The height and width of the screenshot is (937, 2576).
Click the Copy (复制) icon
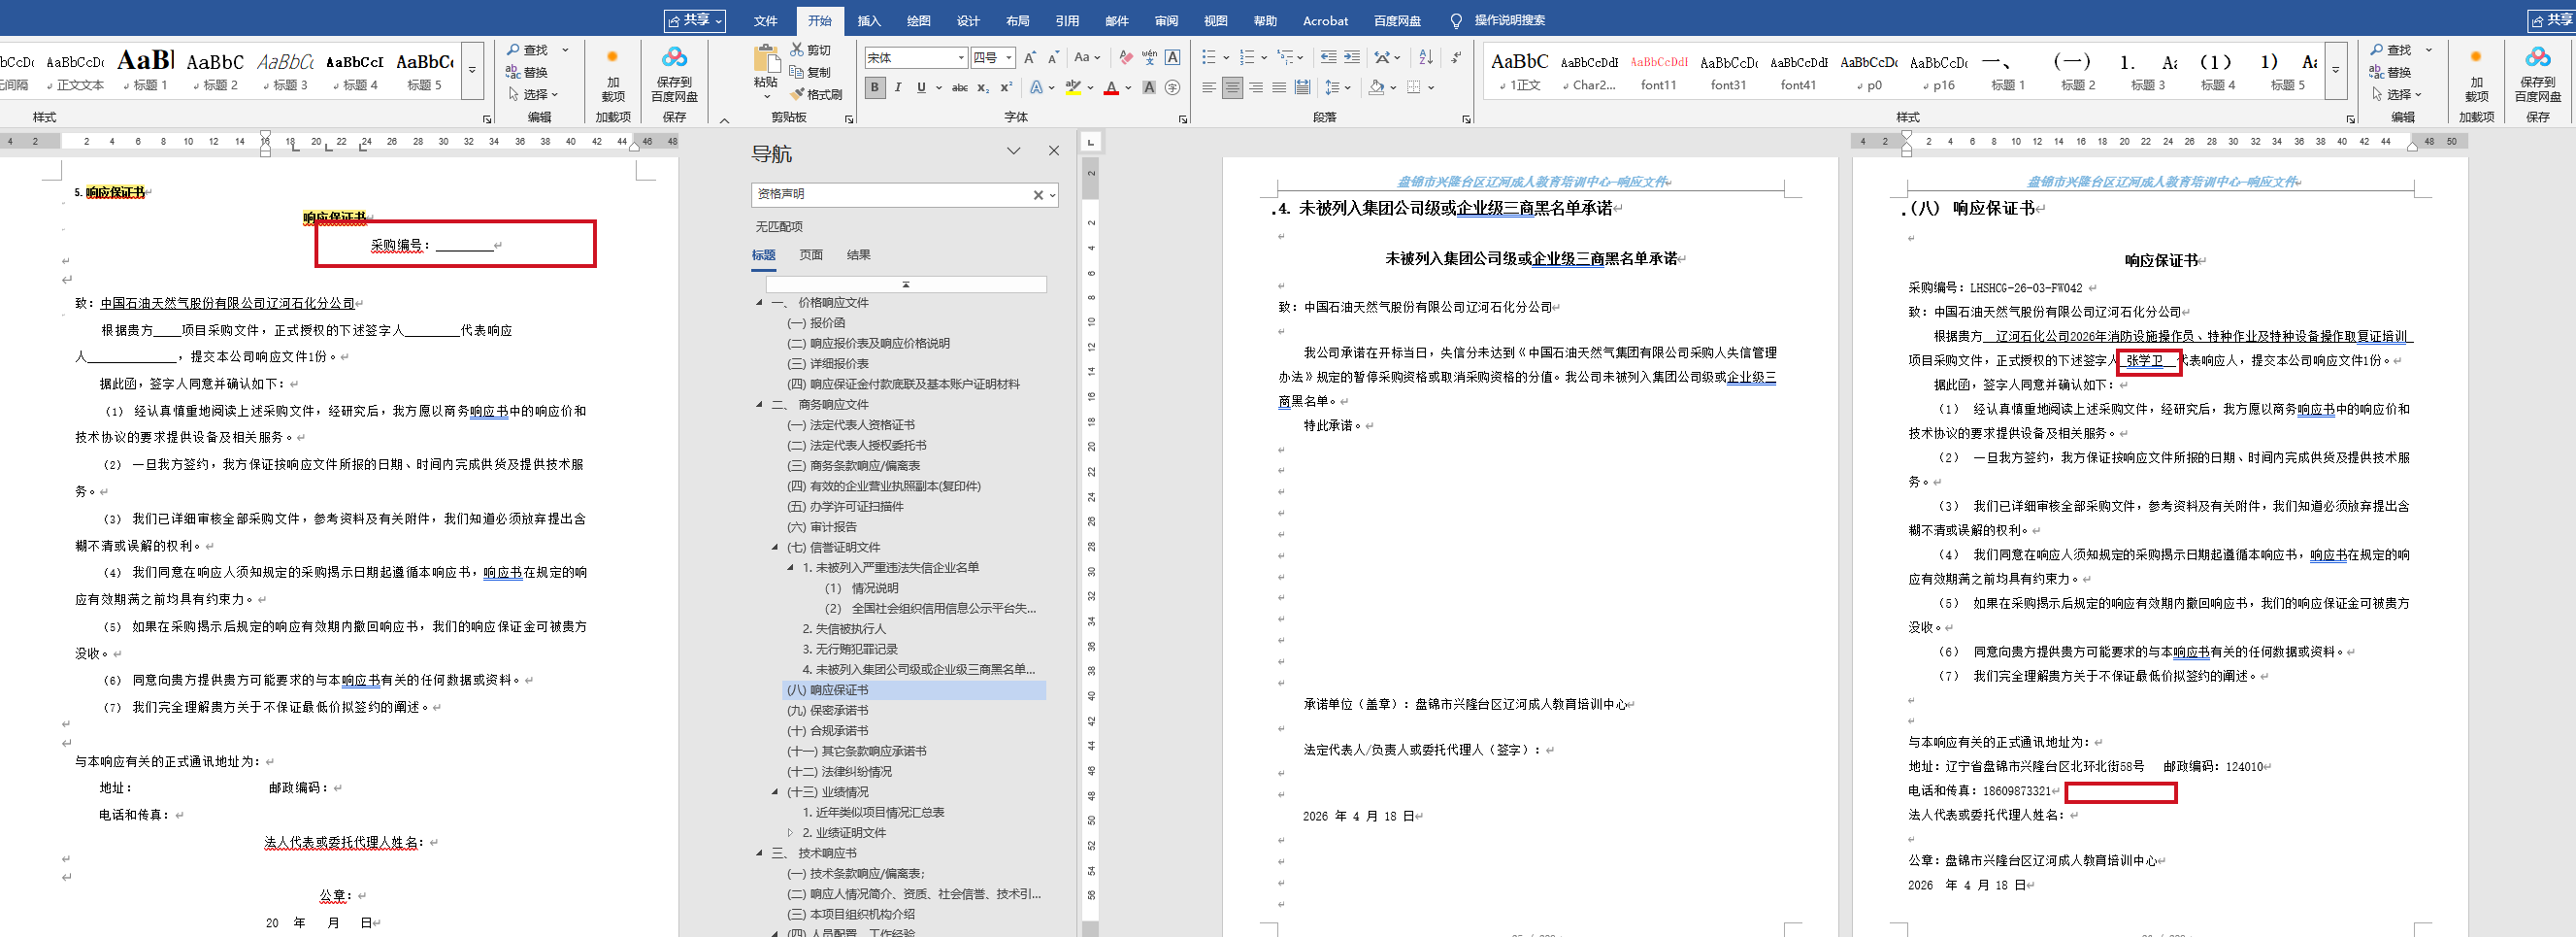click(797, 72)
